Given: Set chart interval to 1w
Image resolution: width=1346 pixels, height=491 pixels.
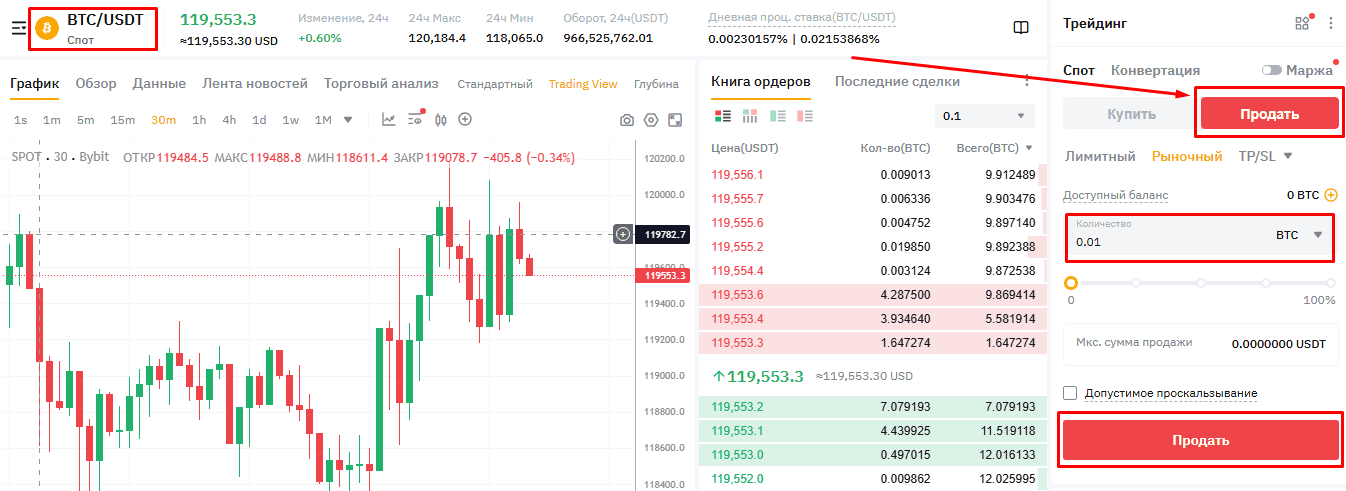Looking at the screenshot, I should 290,120.
